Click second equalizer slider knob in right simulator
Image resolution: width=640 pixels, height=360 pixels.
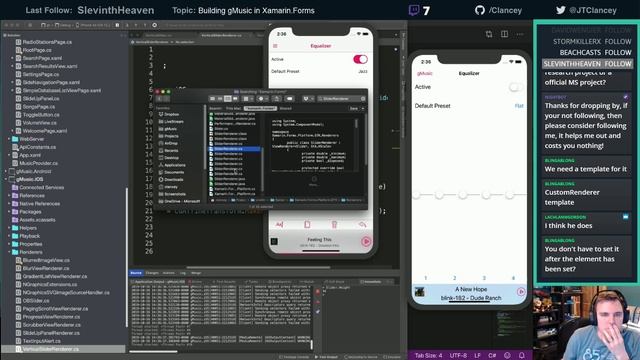point(439,195)
